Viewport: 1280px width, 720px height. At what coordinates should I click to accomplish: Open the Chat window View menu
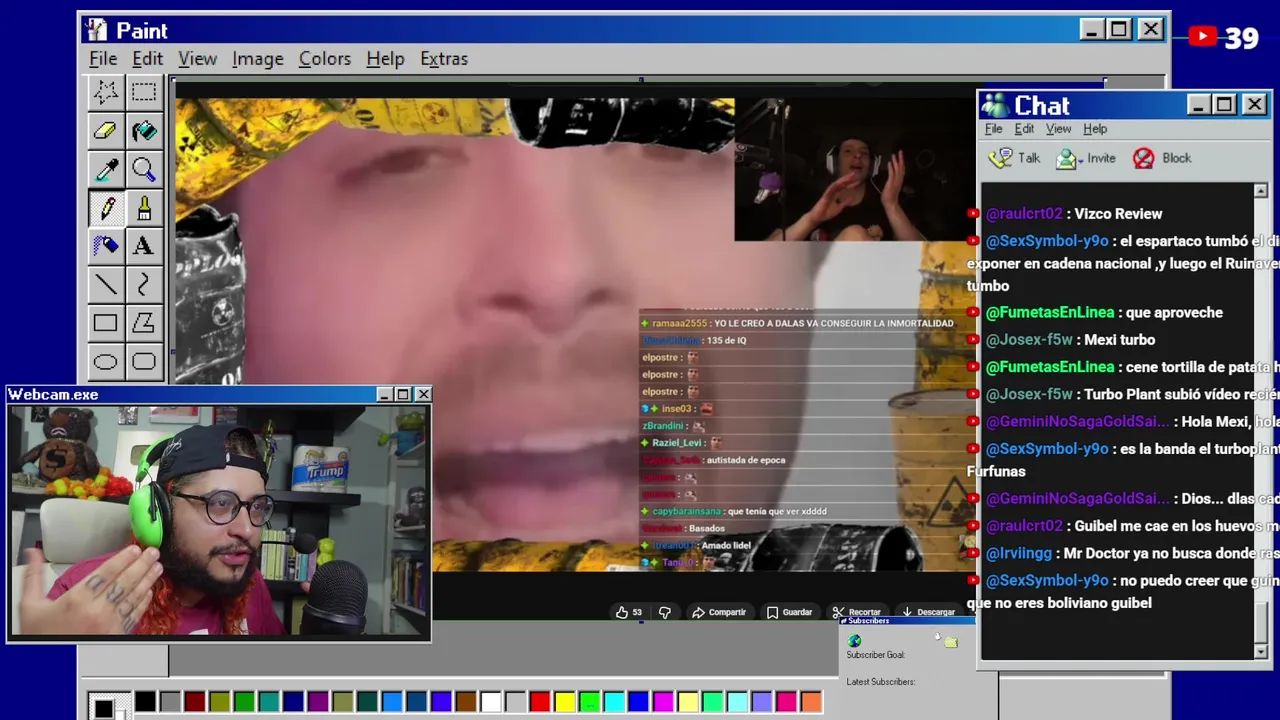[x=1058, y=128]
